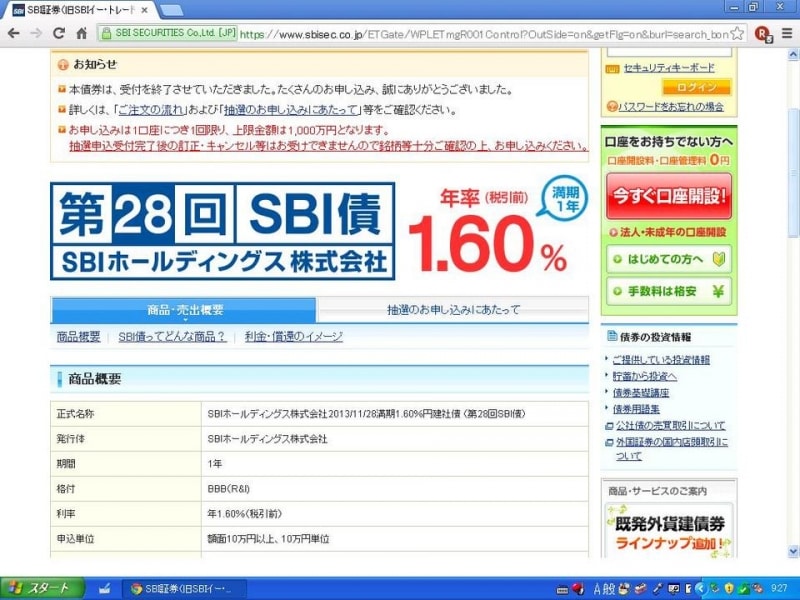This screenshot has width=800, height=600.
Task: Open the 利金・償還のイメージ link
Action: [x=293, y=337]
